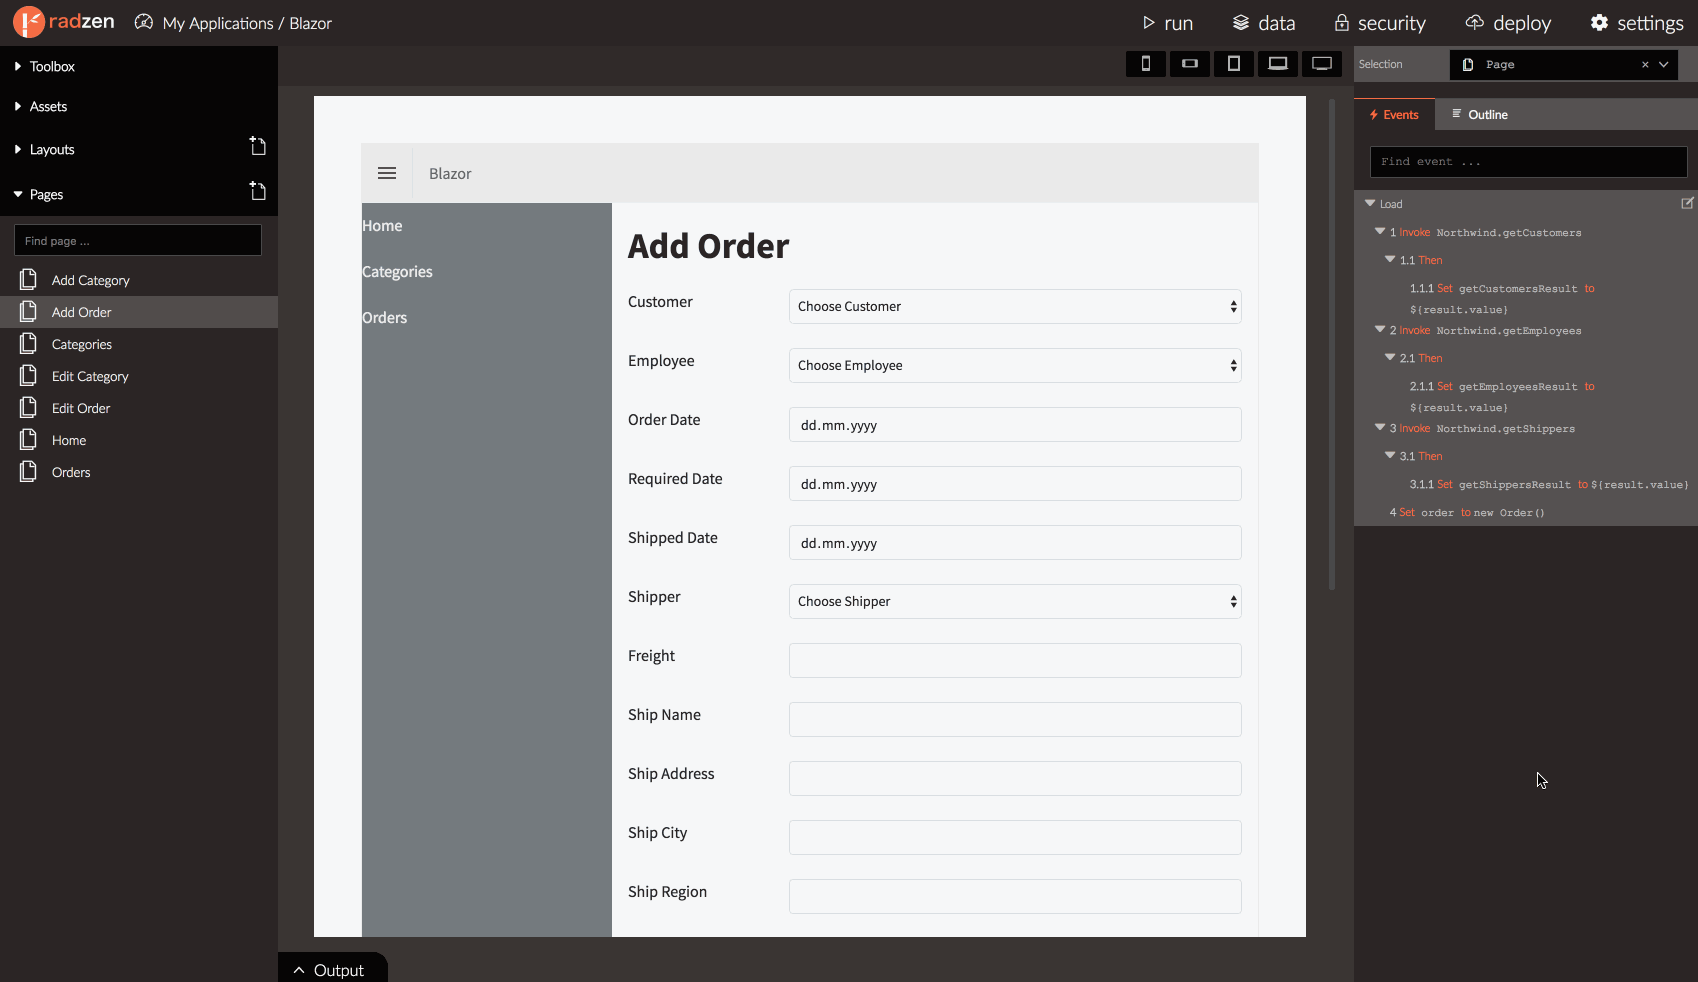This screenshot has width=1698, height=982.
Task: Collapse the 2.1 Then node
Action: tap(1390, 357)
